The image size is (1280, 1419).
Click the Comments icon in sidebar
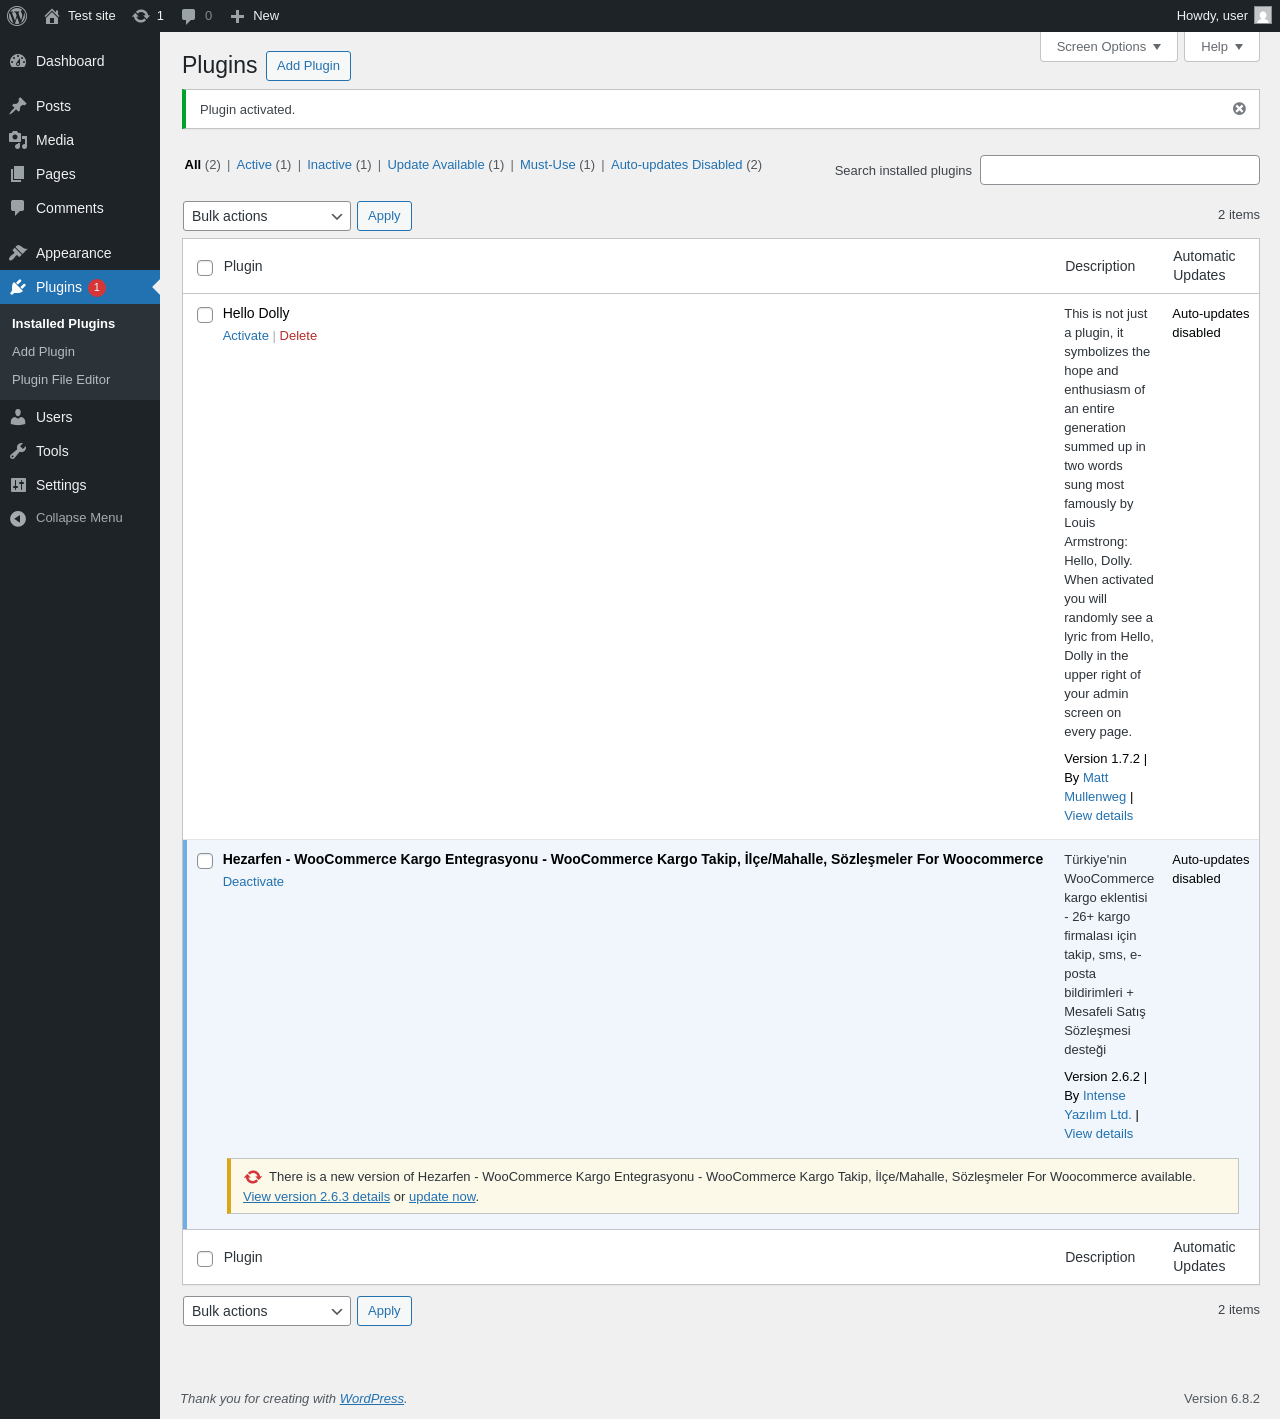18,208
